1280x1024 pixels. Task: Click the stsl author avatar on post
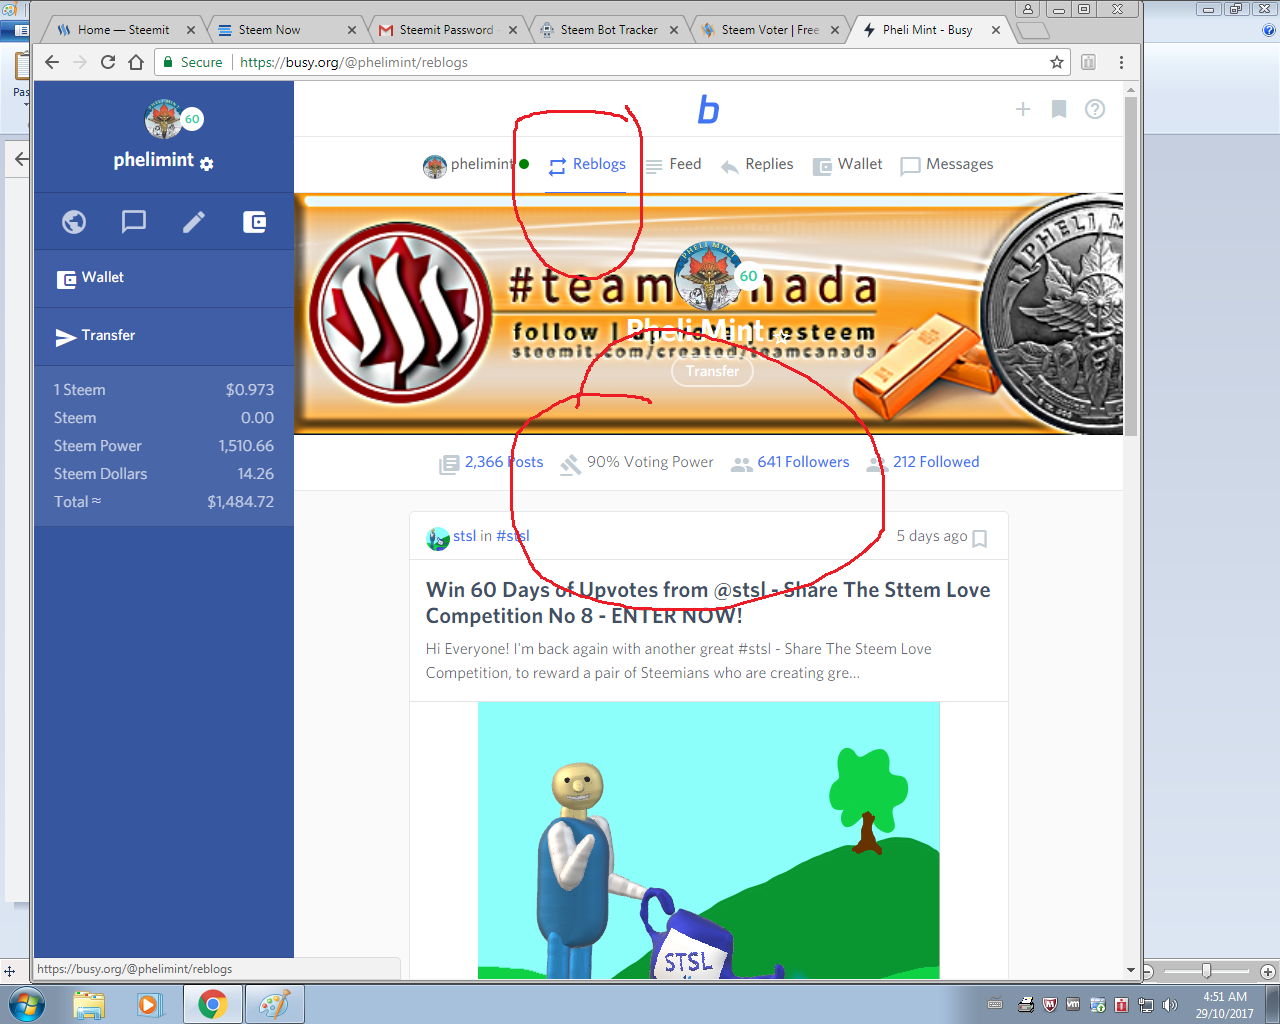pos(437,538)
